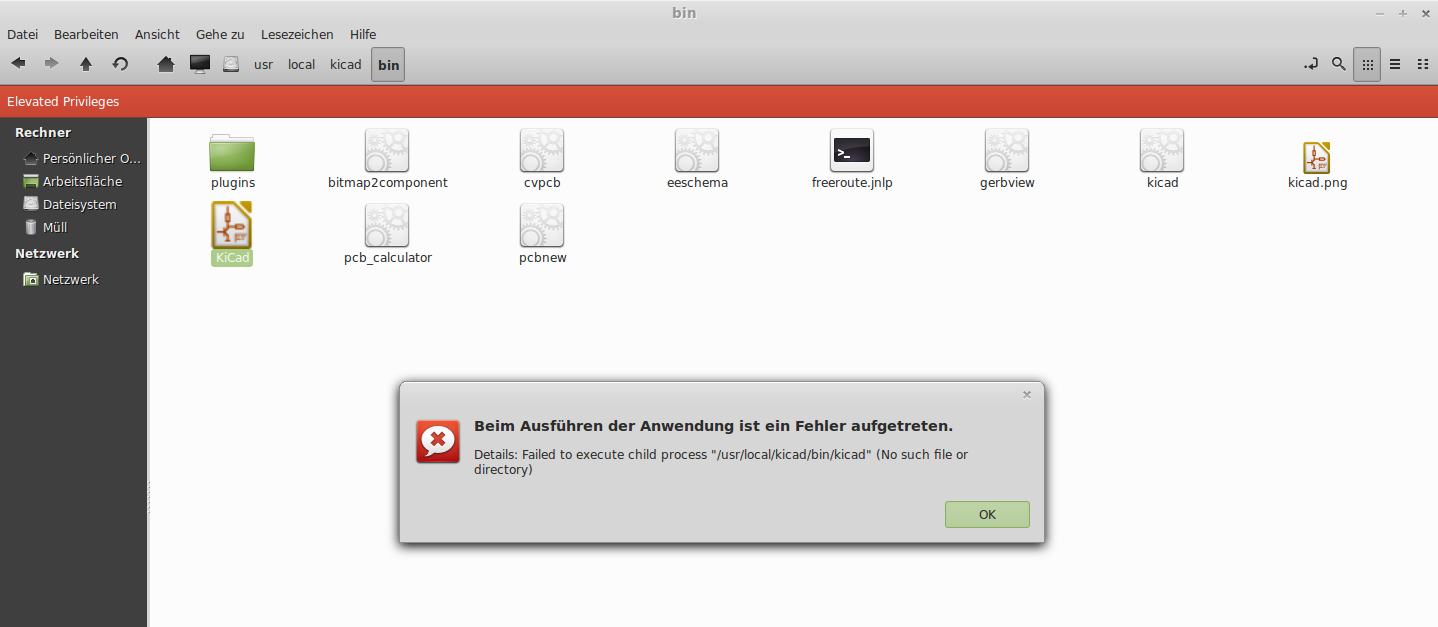Click the bin path bar button

pyautogui.click(x=388, y=65)
